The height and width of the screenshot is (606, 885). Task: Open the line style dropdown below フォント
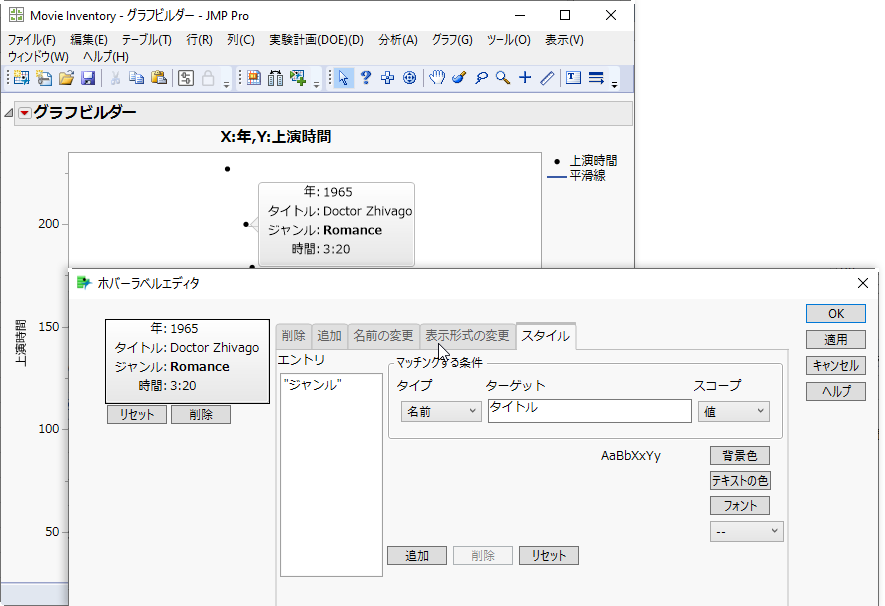point(746,532)
